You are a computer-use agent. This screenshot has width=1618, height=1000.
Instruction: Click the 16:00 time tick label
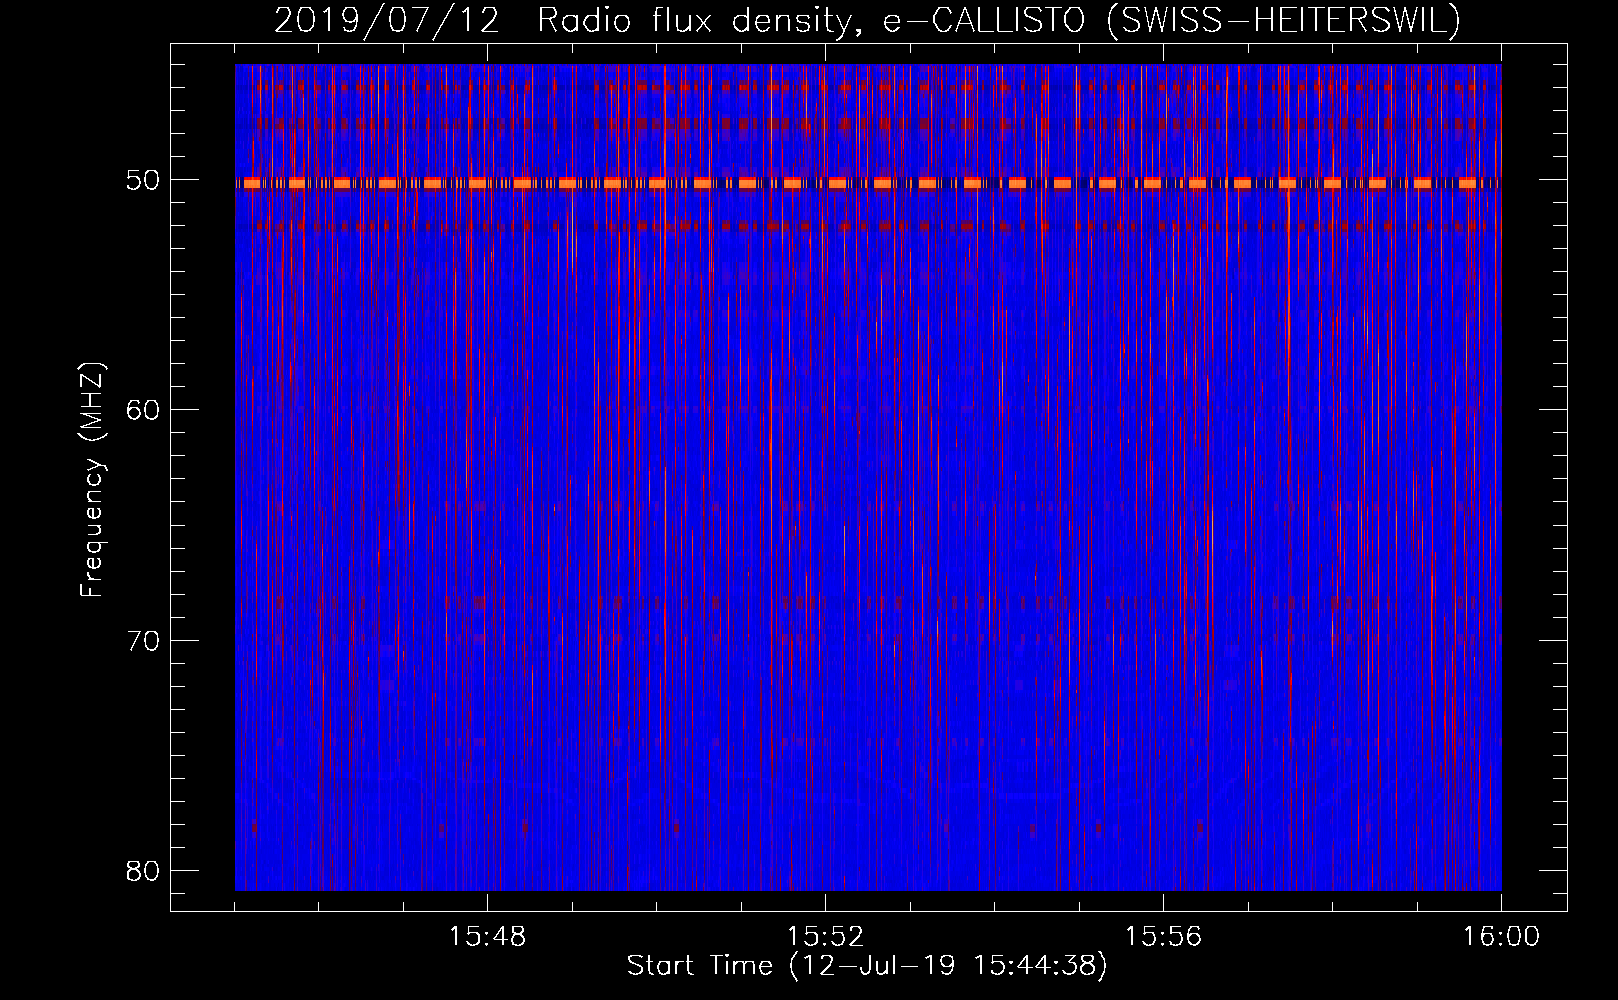click(x=1502, y=937)
